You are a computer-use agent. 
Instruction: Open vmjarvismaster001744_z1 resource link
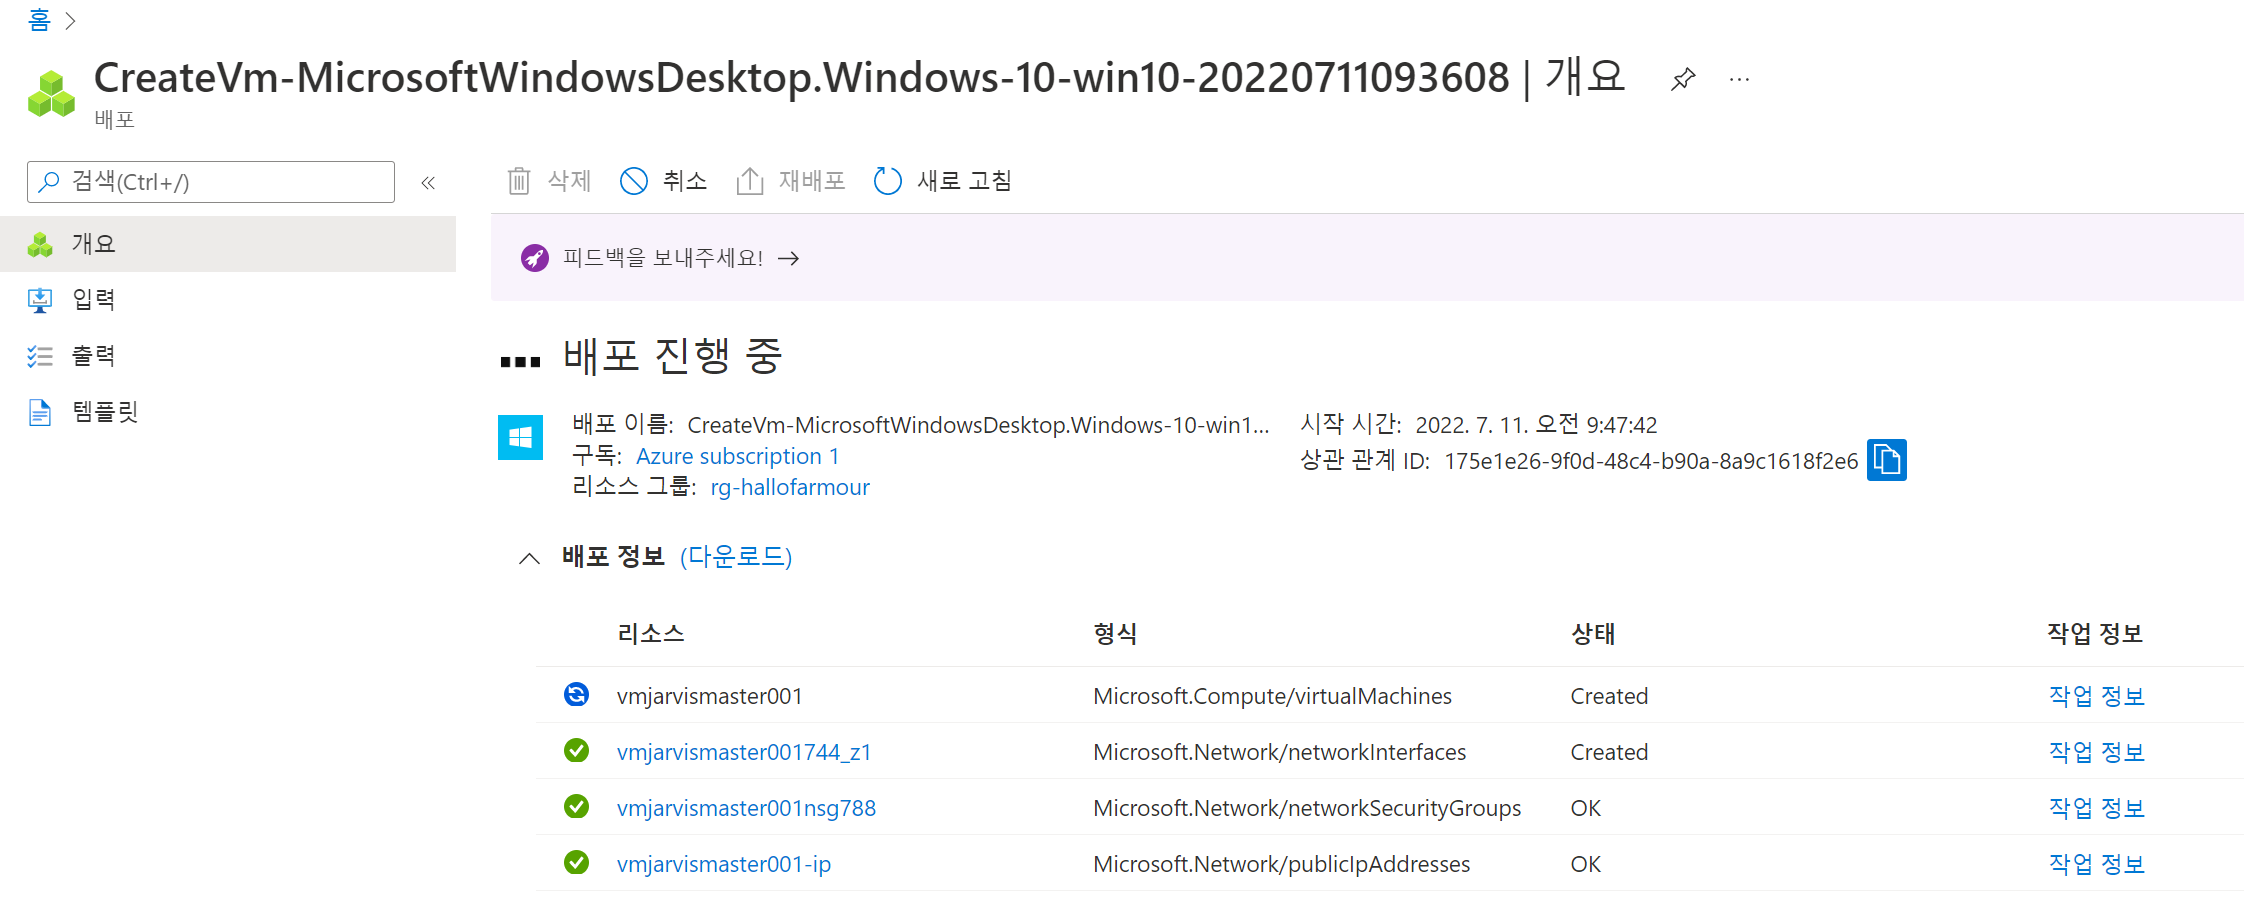click(x=744, y=752)
